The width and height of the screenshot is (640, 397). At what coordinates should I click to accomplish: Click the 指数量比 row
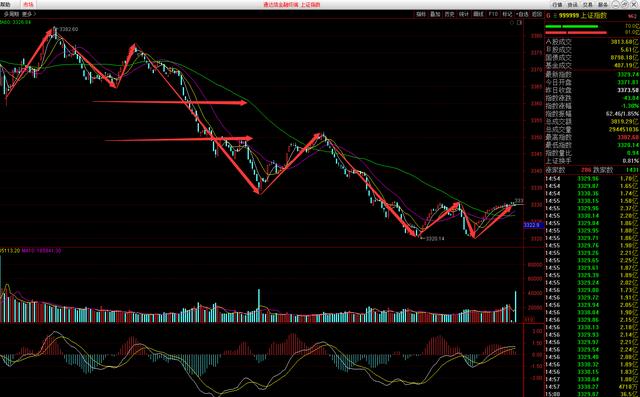pos(592,153)
